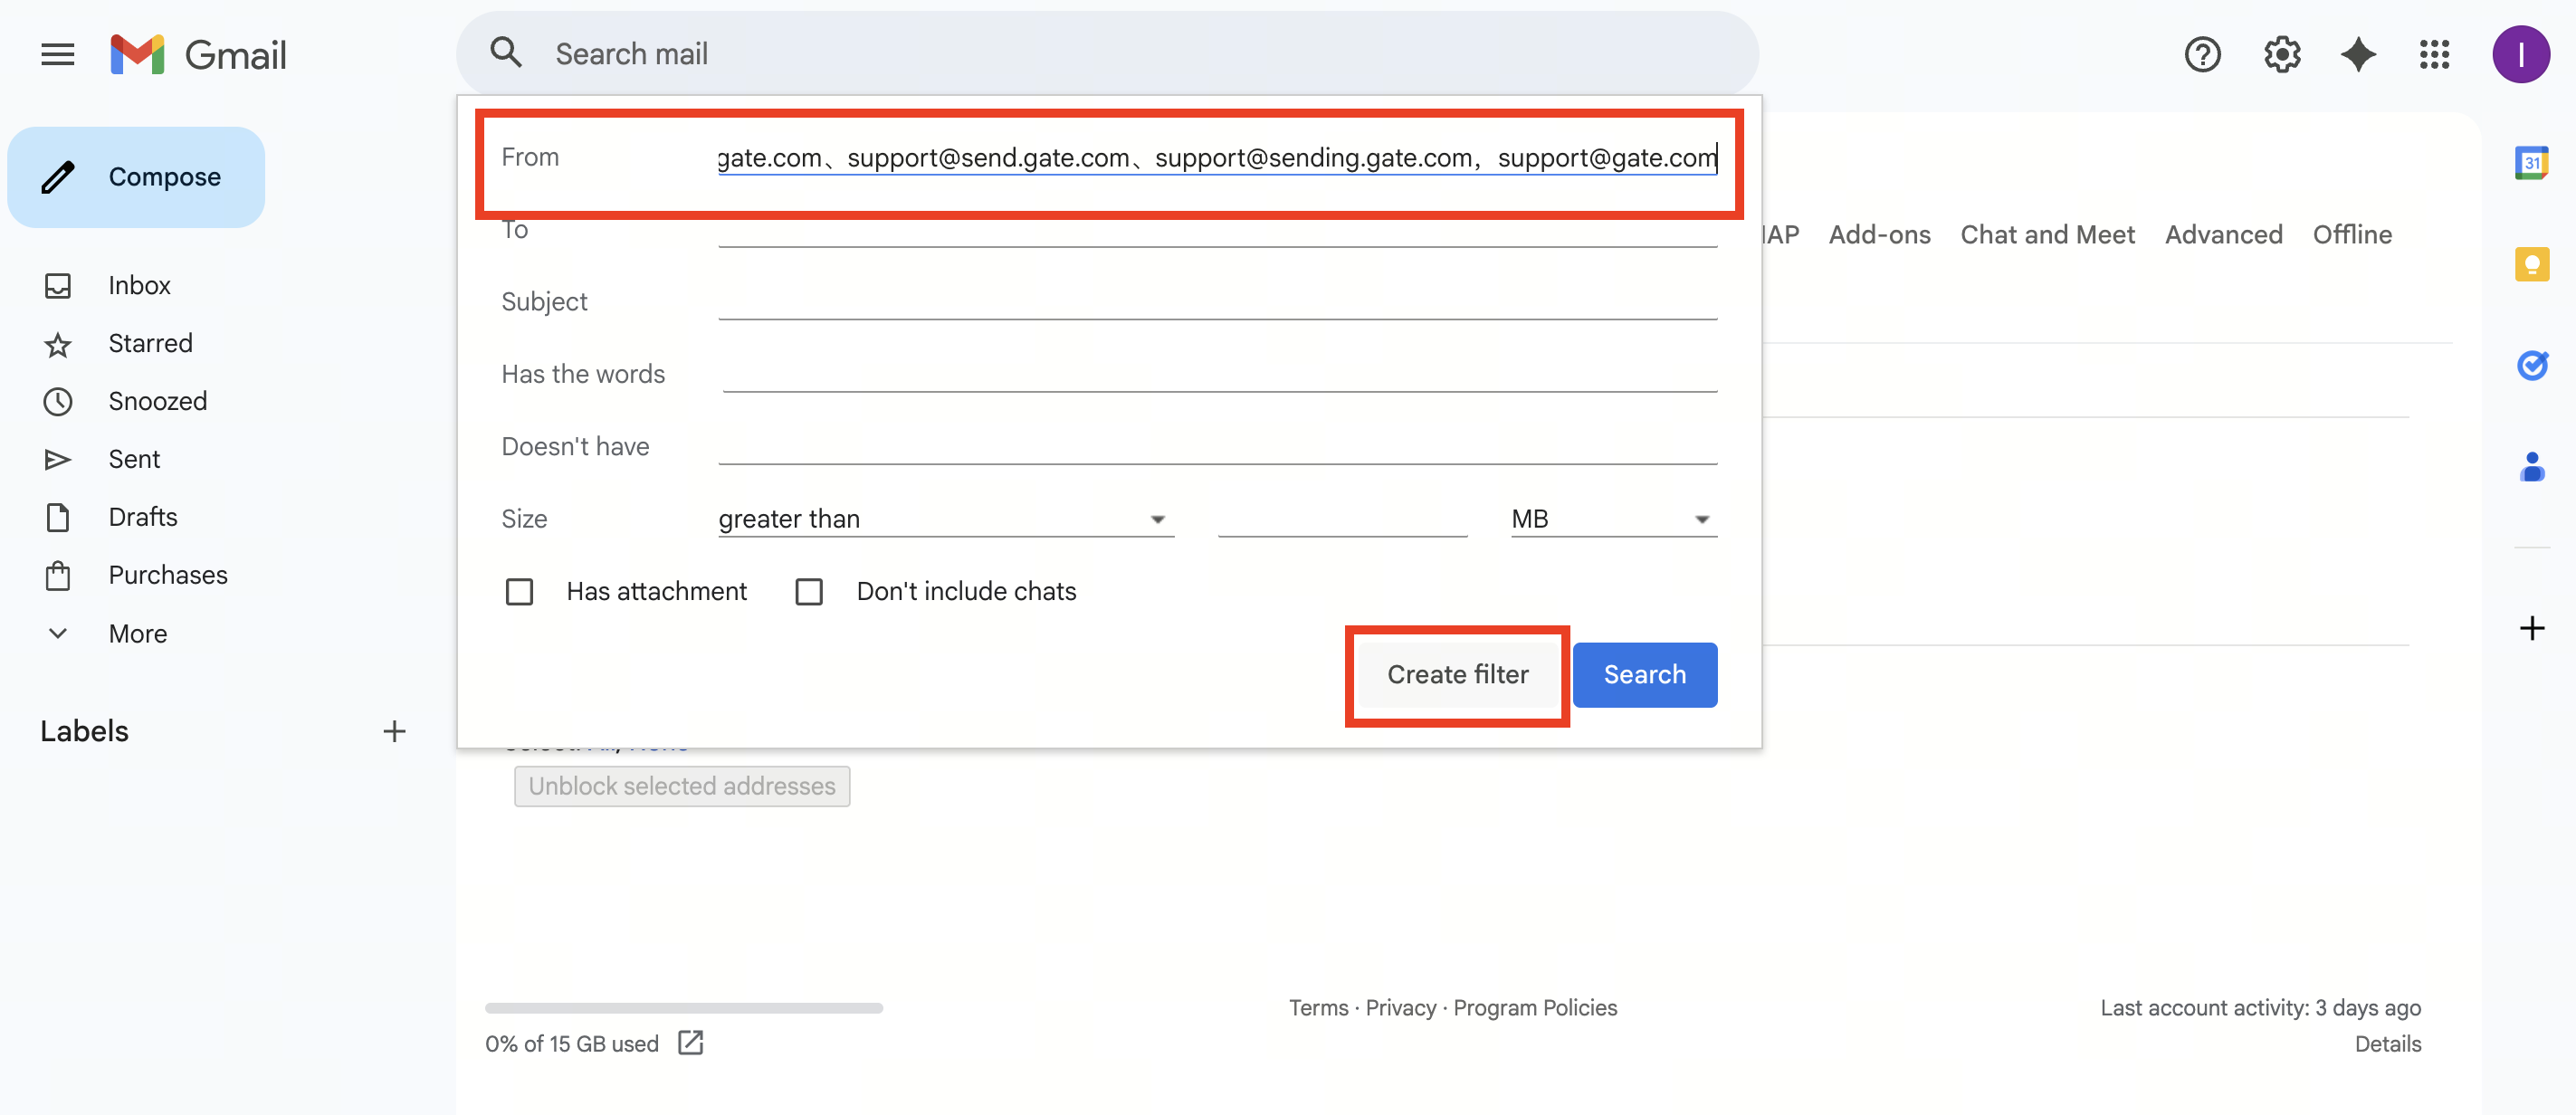Focus the Subject field

pos(1217,302)
